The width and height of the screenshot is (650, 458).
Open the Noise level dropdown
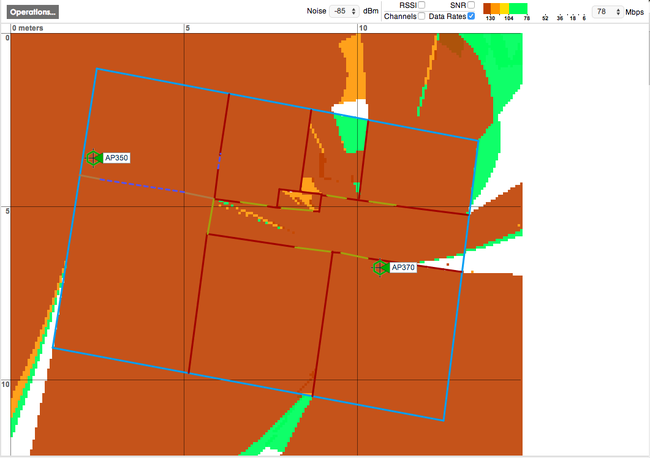click(344, 11)
